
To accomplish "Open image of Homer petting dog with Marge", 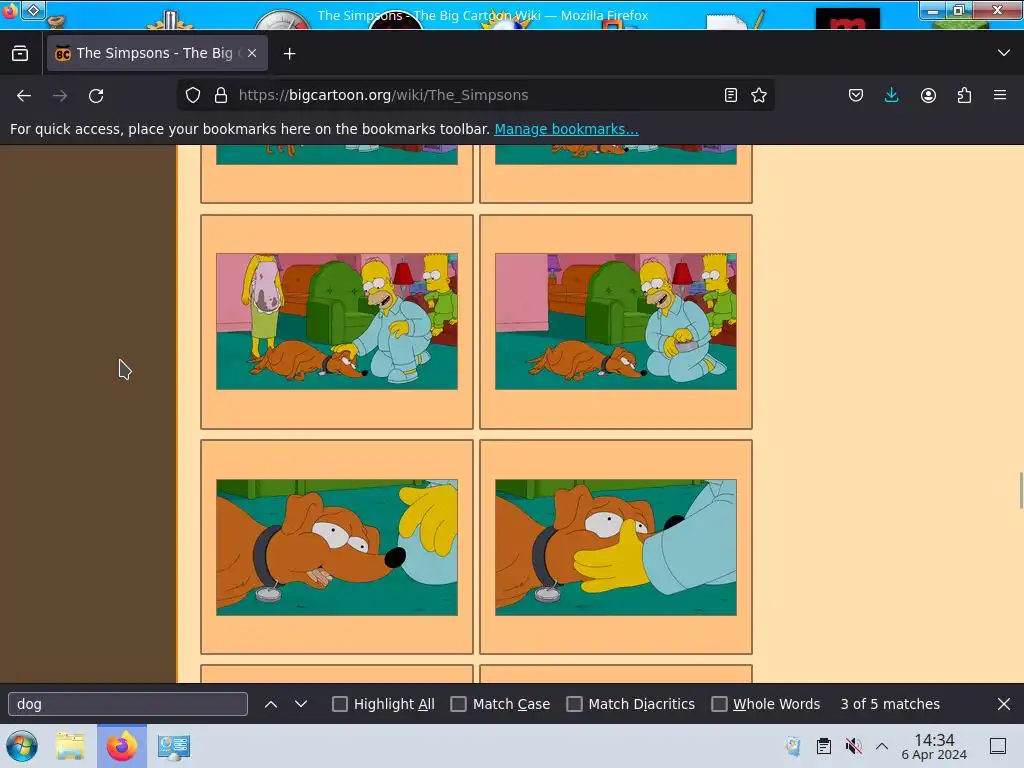I will [x=337, y=321].
